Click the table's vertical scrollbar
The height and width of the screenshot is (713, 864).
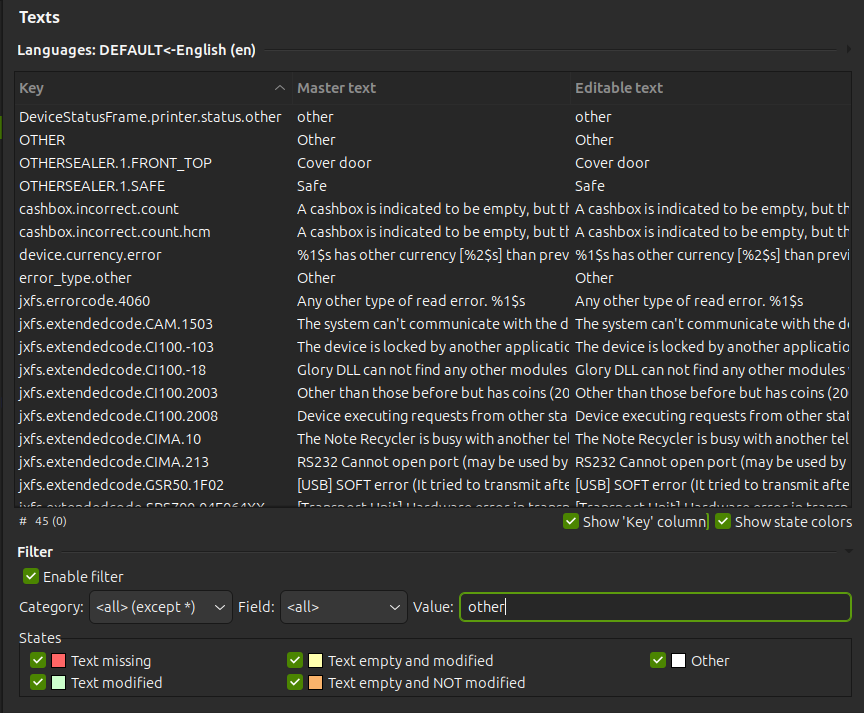[858, 300]
